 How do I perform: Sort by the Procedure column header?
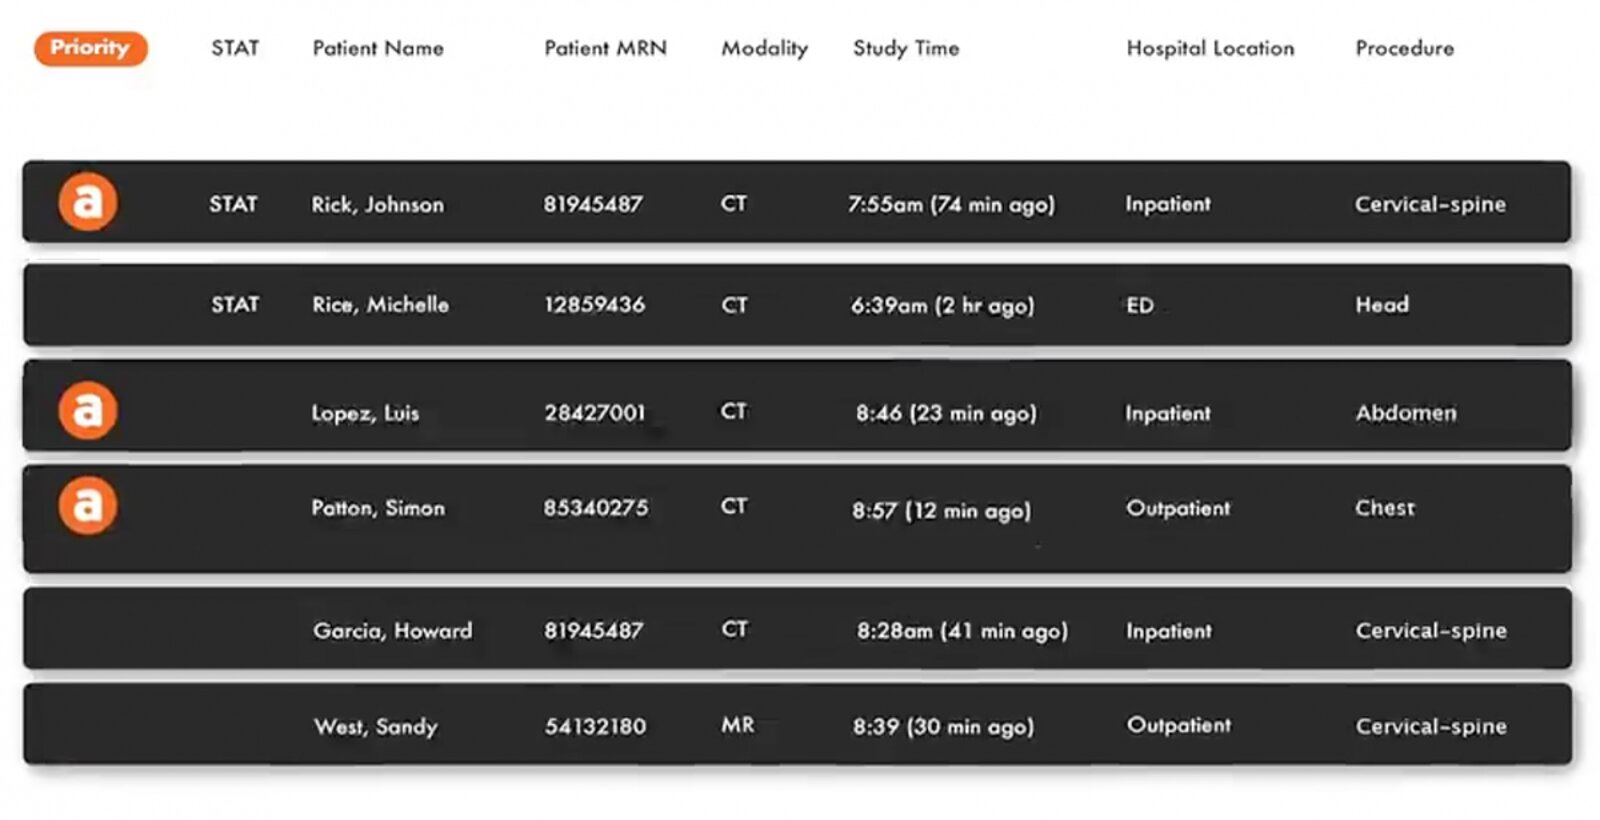1405,48
